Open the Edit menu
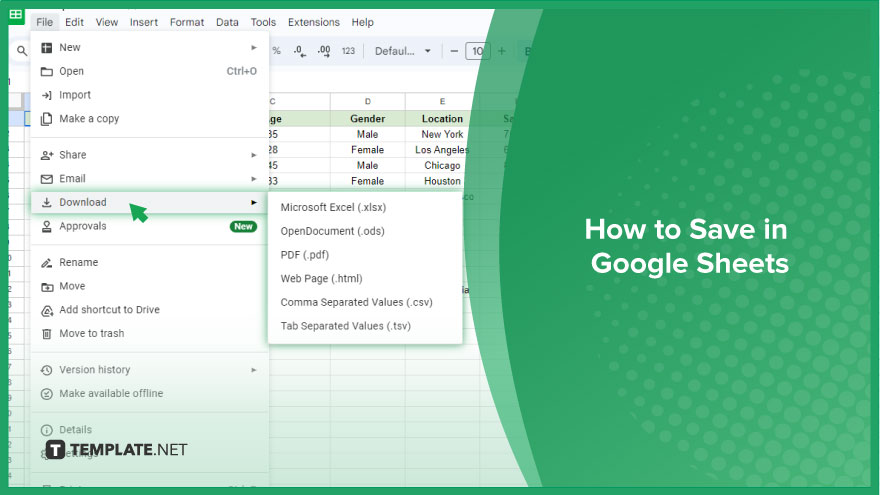 [74, 22]
